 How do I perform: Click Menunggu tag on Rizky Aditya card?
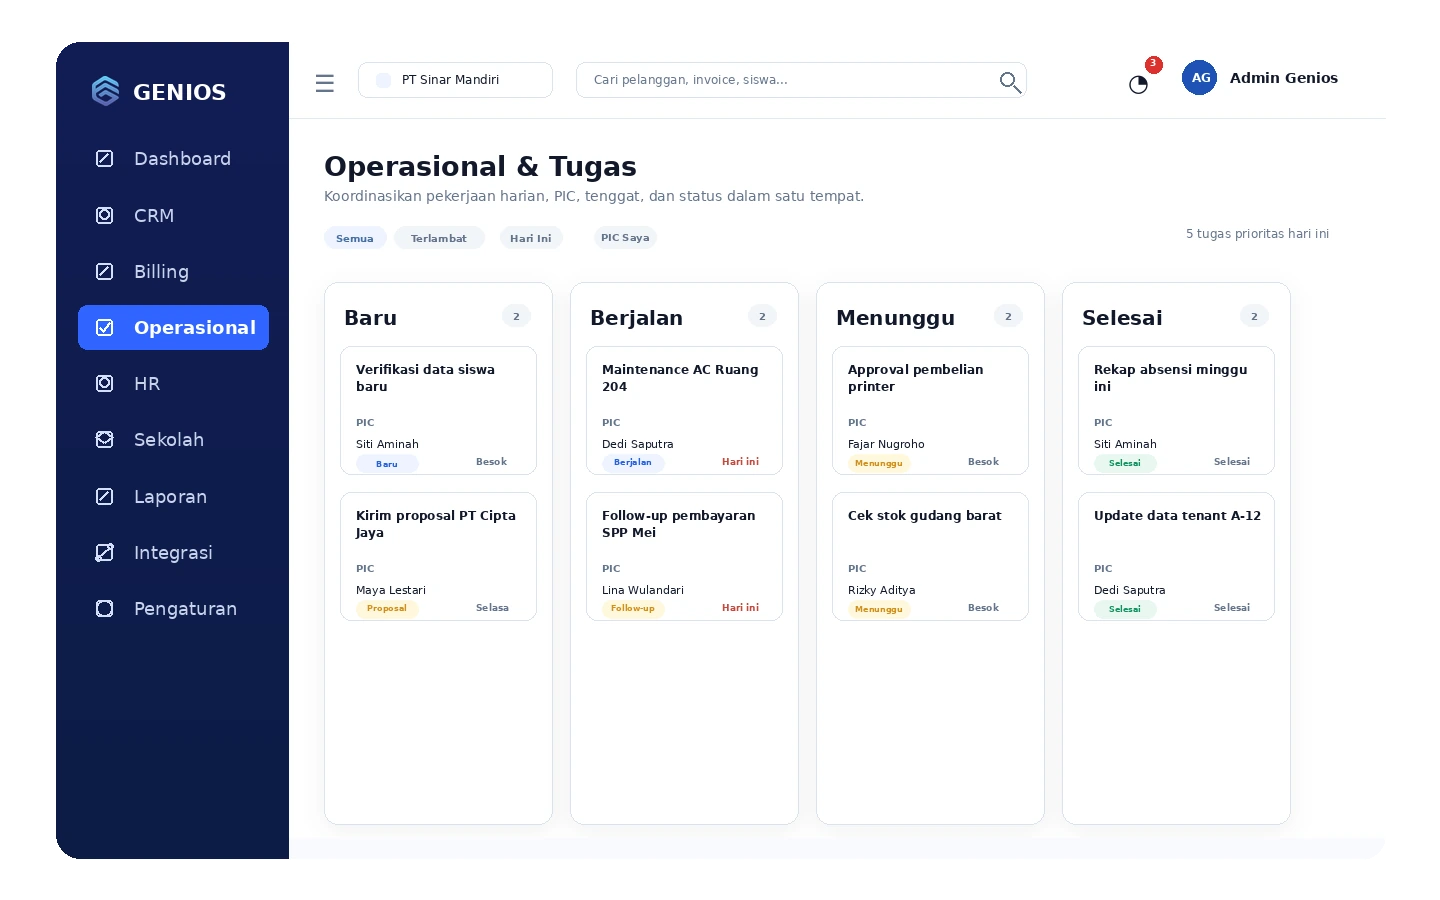click(x=879, y=609)
